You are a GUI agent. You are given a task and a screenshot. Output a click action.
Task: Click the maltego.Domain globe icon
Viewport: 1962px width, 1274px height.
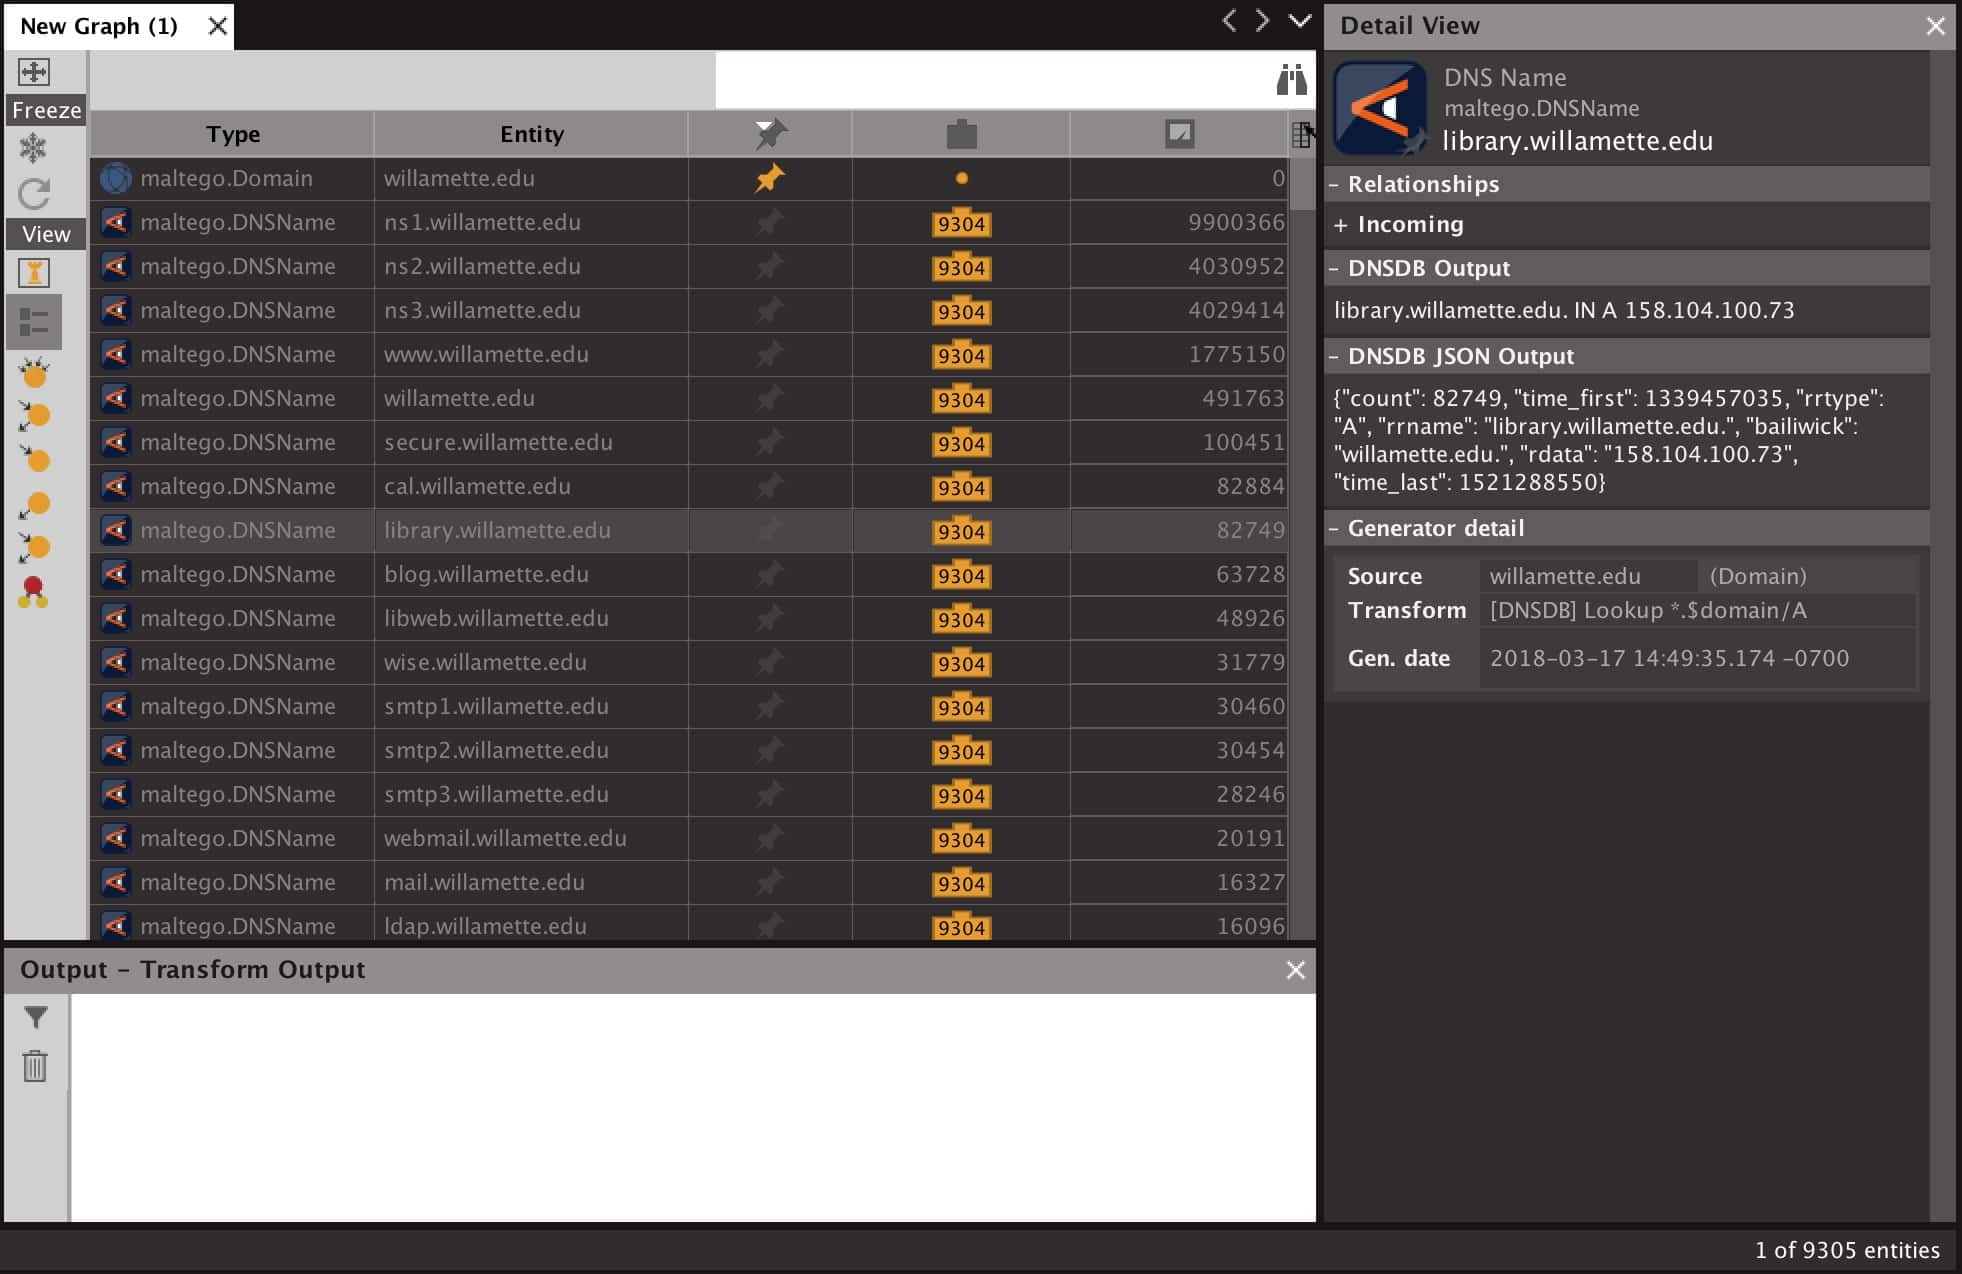116,178
